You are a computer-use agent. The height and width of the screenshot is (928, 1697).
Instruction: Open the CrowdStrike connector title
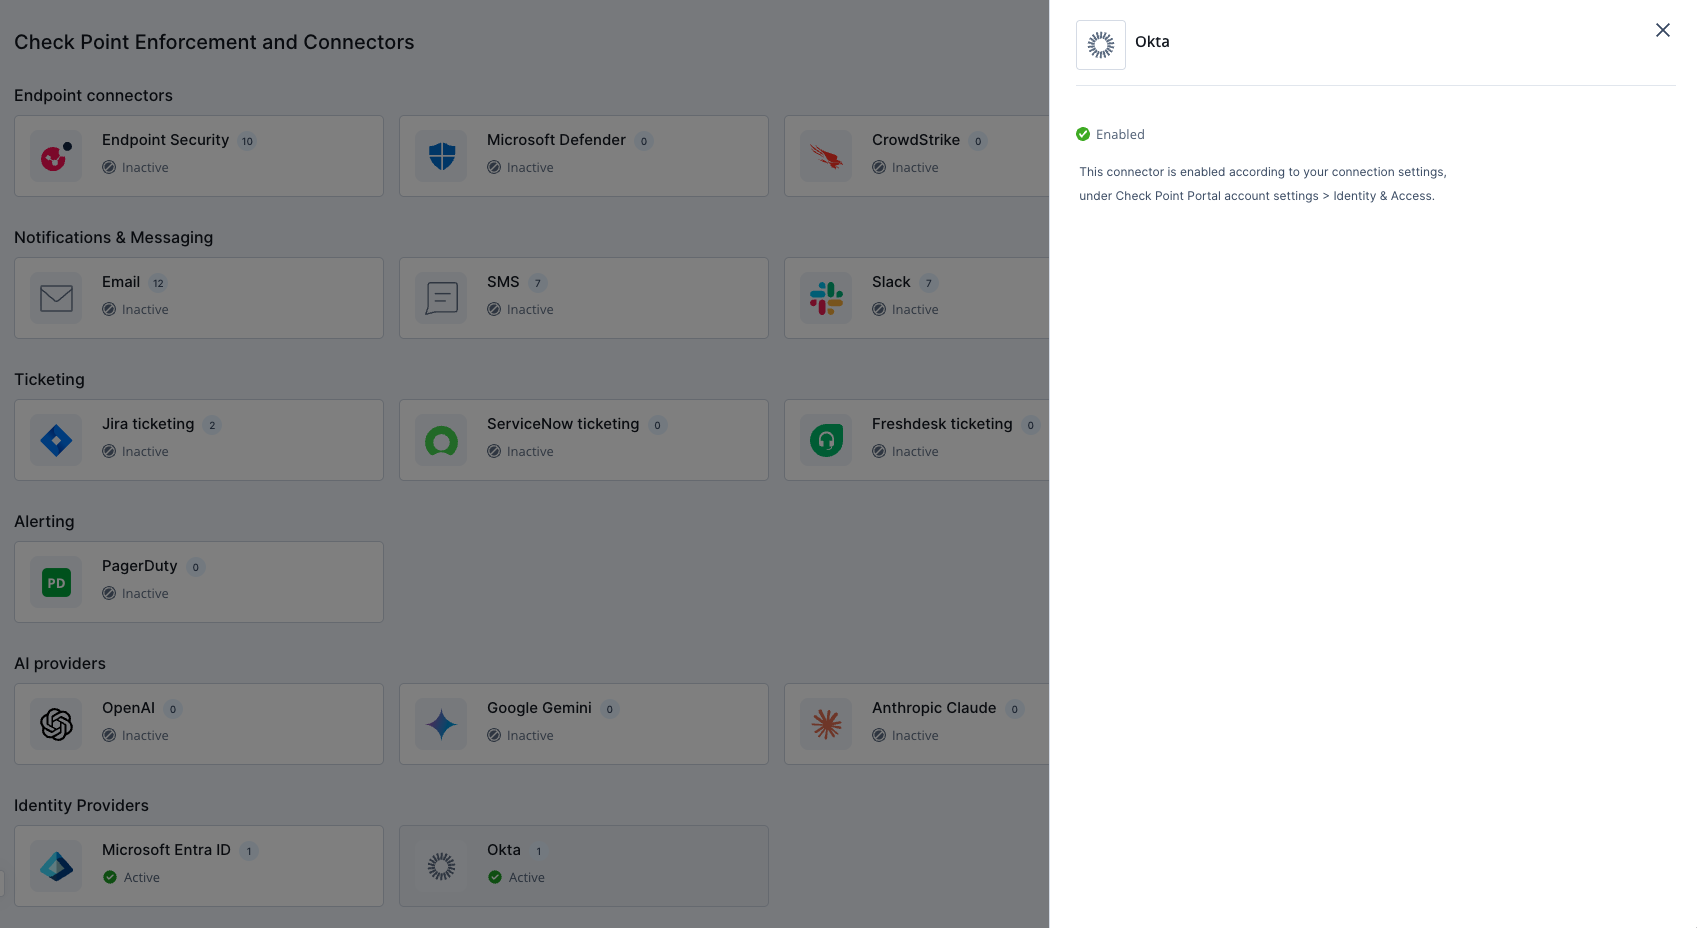coord(916,140)
